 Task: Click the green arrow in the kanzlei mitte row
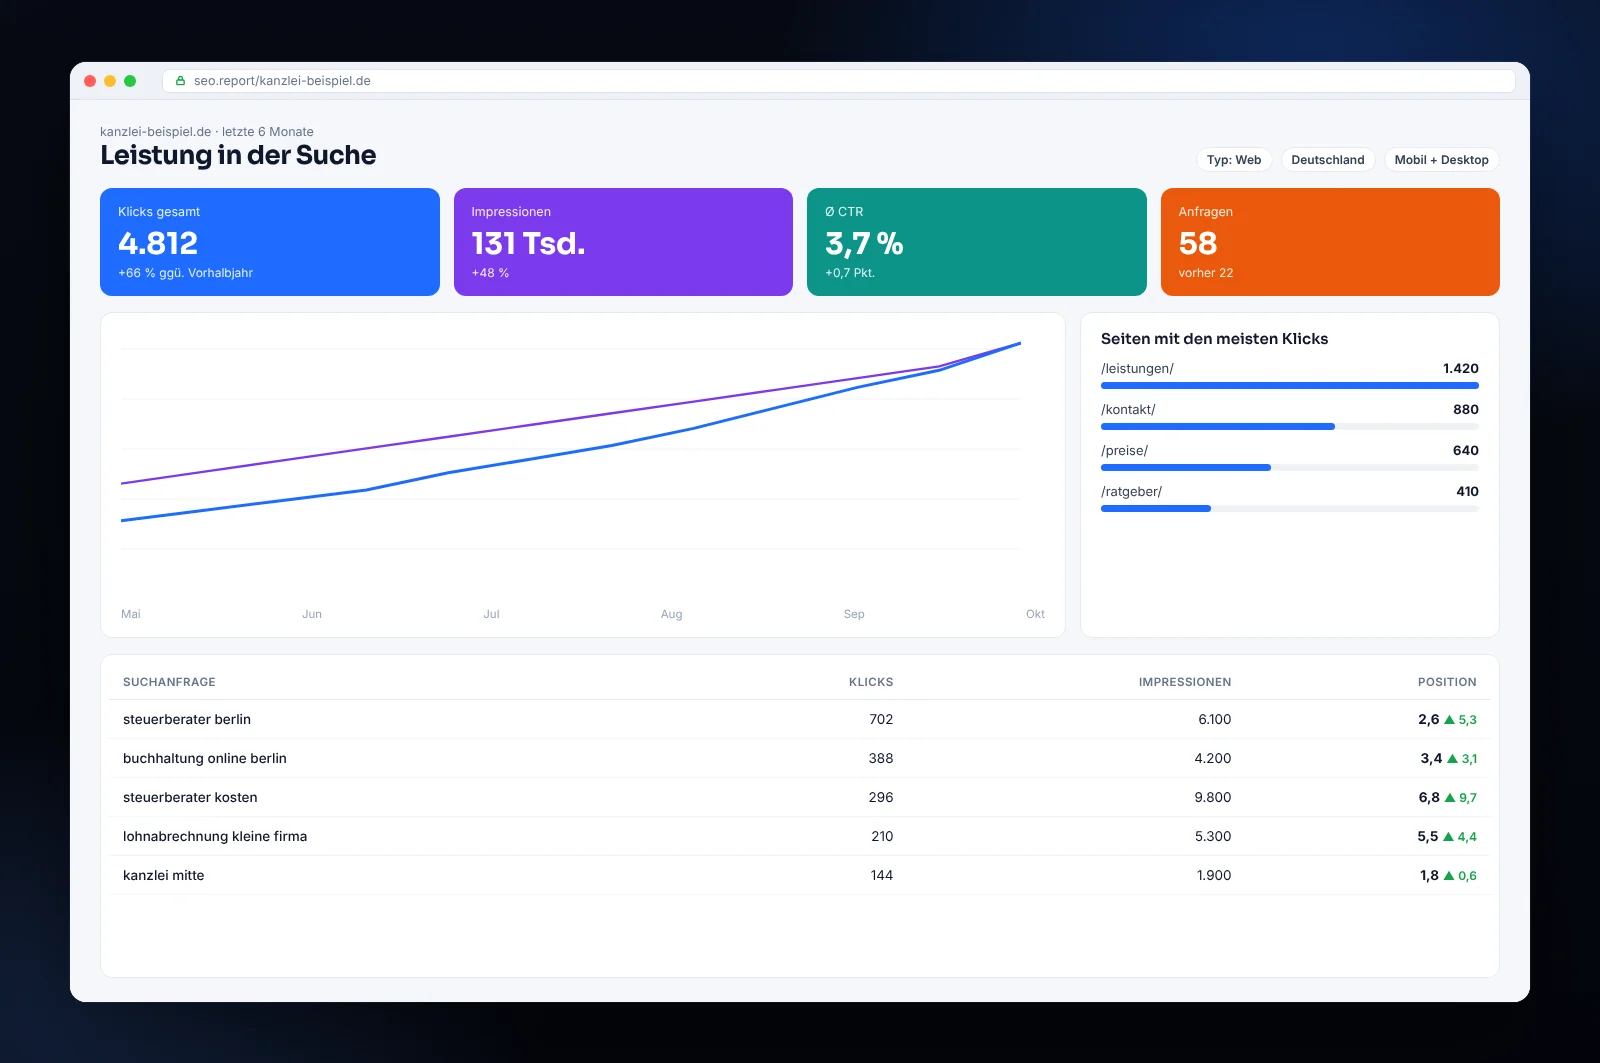1449,875
